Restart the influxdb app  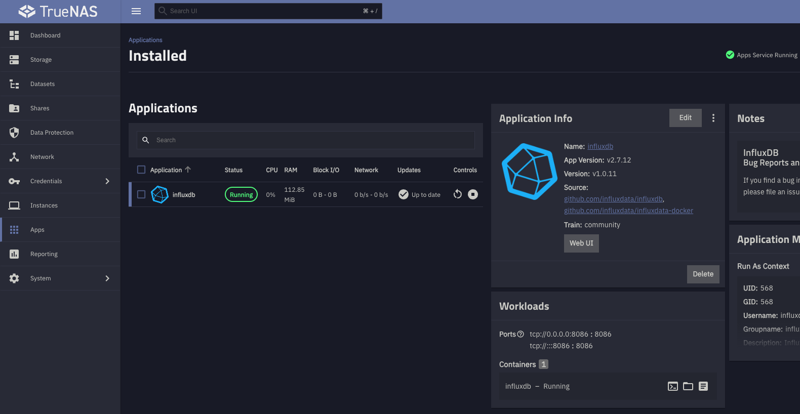458,194
